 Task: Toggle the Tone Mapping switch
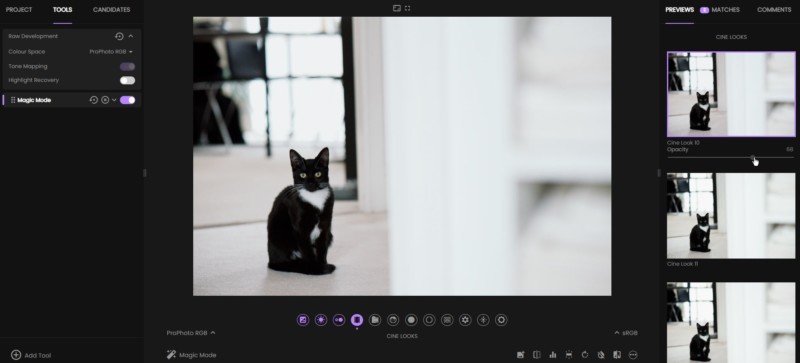[128, 66]
